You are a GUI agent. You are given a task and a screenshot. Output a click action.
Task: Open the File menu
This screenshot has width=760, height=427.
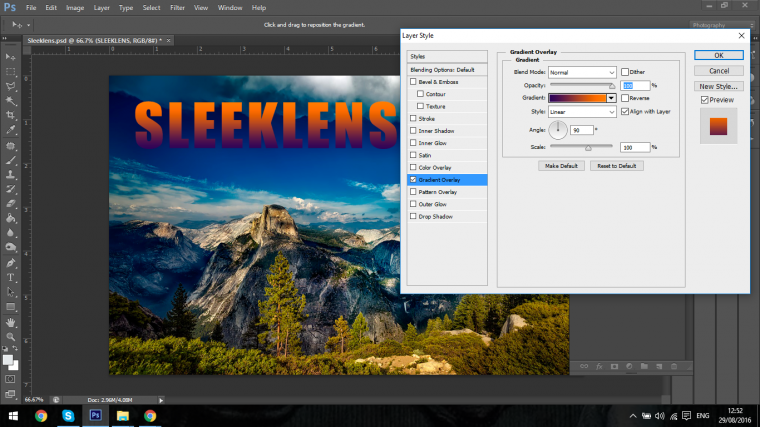[31, 8]
